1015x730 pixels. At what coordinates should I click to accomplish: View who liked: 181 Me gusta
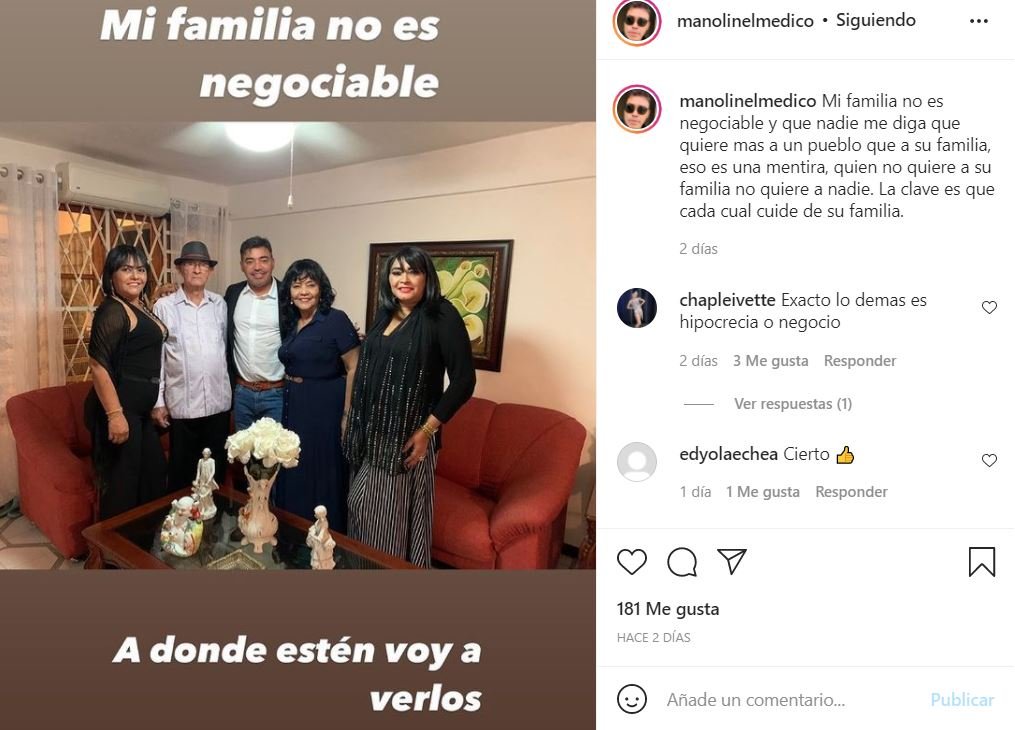(668, 609)
